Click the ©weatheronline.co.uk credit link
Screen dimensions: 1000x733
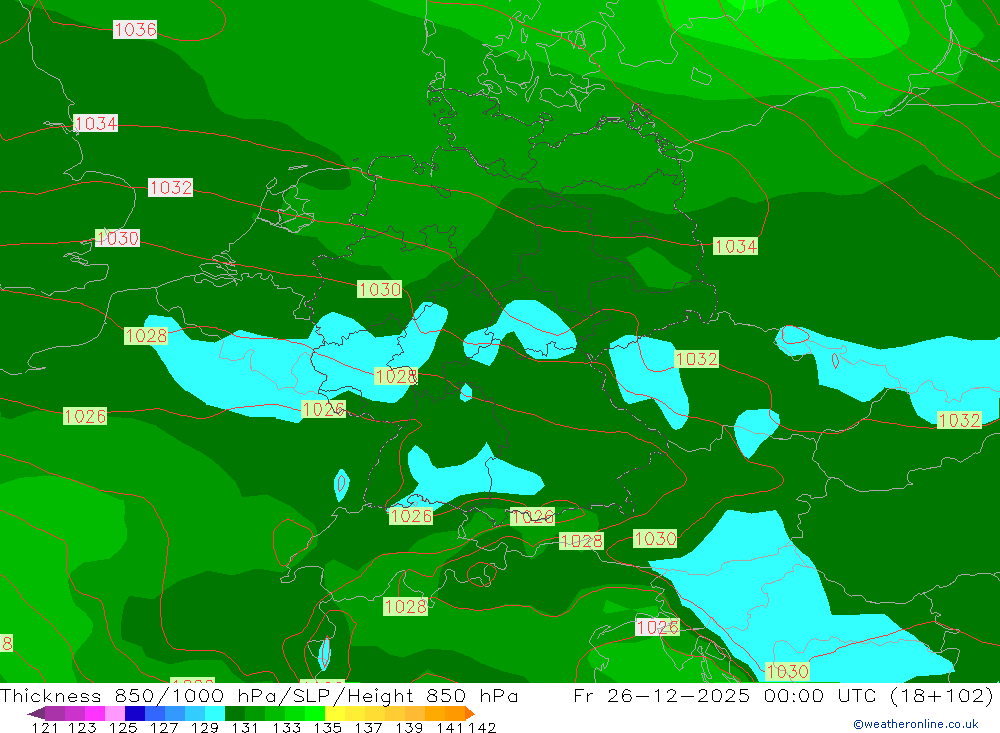tap(915, 724)
